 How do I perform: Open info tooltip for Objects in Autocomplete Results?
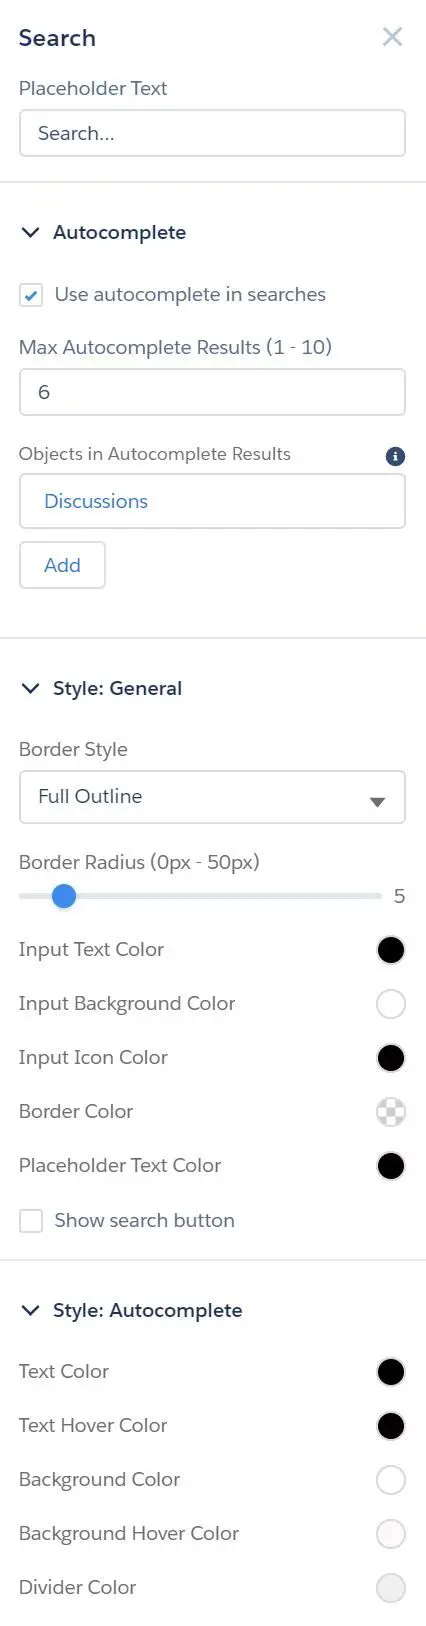[395, 456]
